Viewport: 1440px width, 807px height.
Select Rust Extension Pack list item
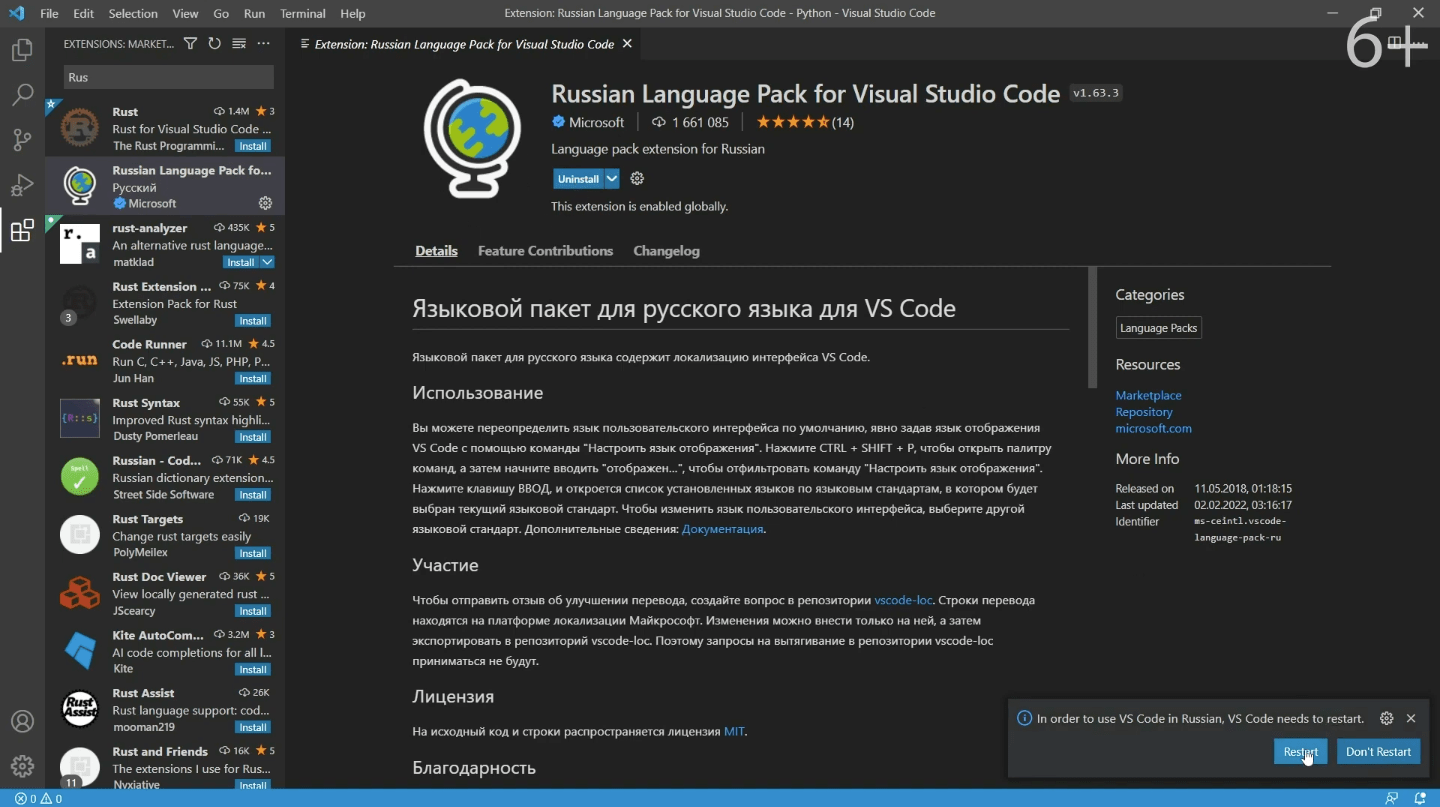165,302
